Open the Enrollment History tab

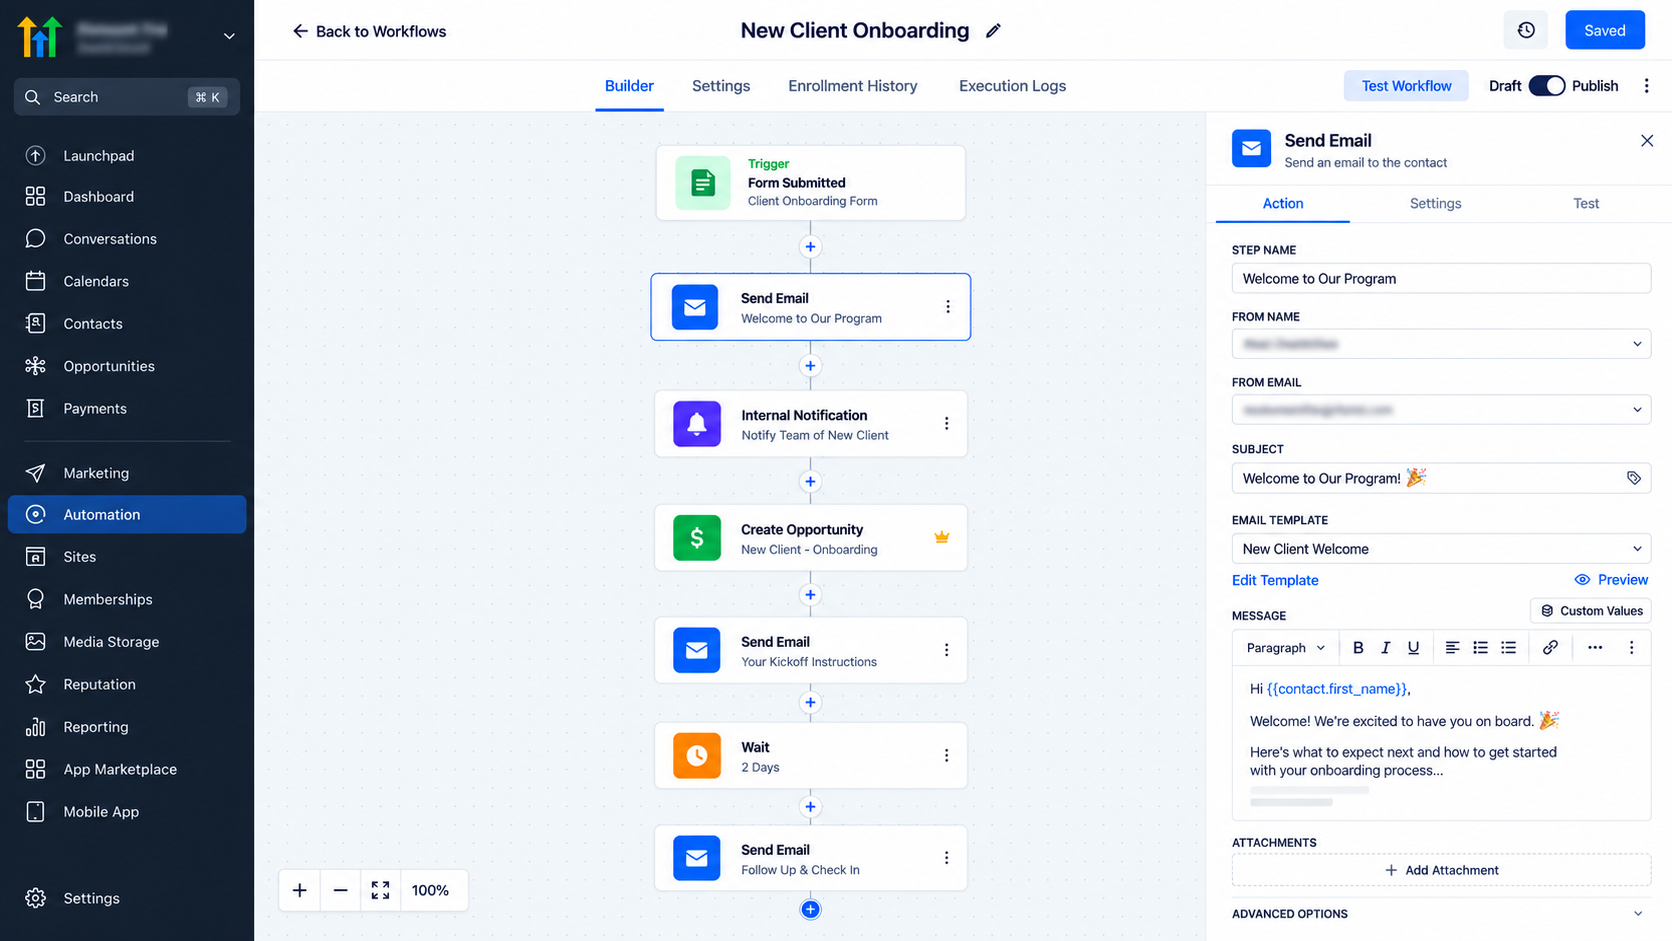(x=853, y=86)
